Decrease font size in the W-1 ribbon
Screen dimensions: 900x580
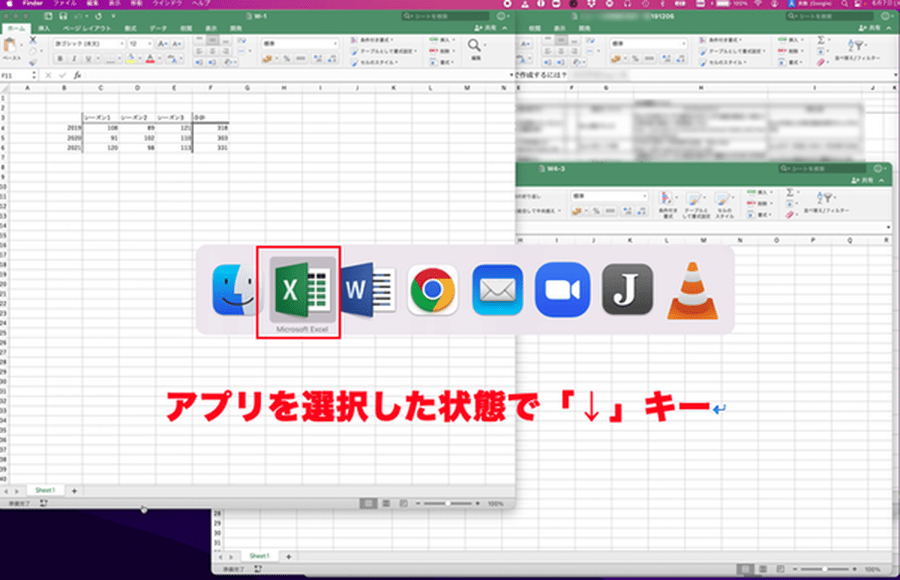click(x=176, y=44)
